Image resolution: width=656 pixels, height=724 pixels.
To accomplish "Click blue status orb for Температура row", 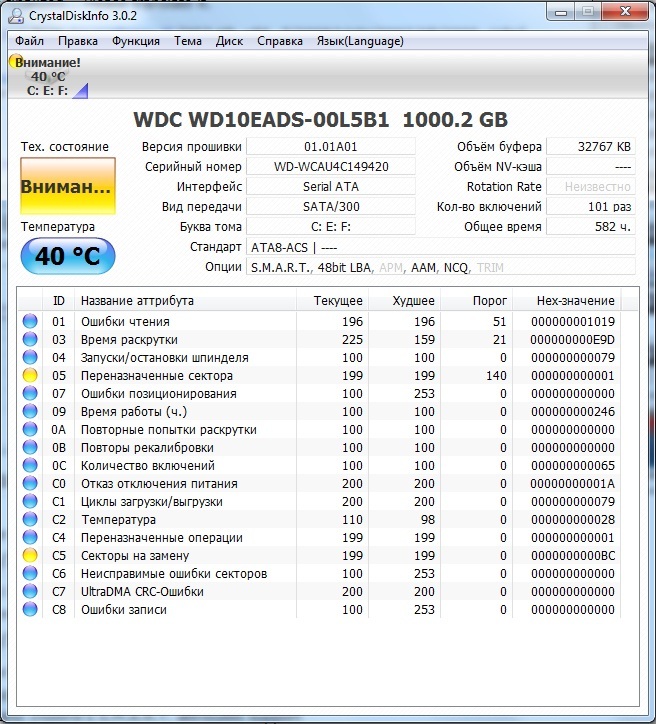I will click(30, 520).
